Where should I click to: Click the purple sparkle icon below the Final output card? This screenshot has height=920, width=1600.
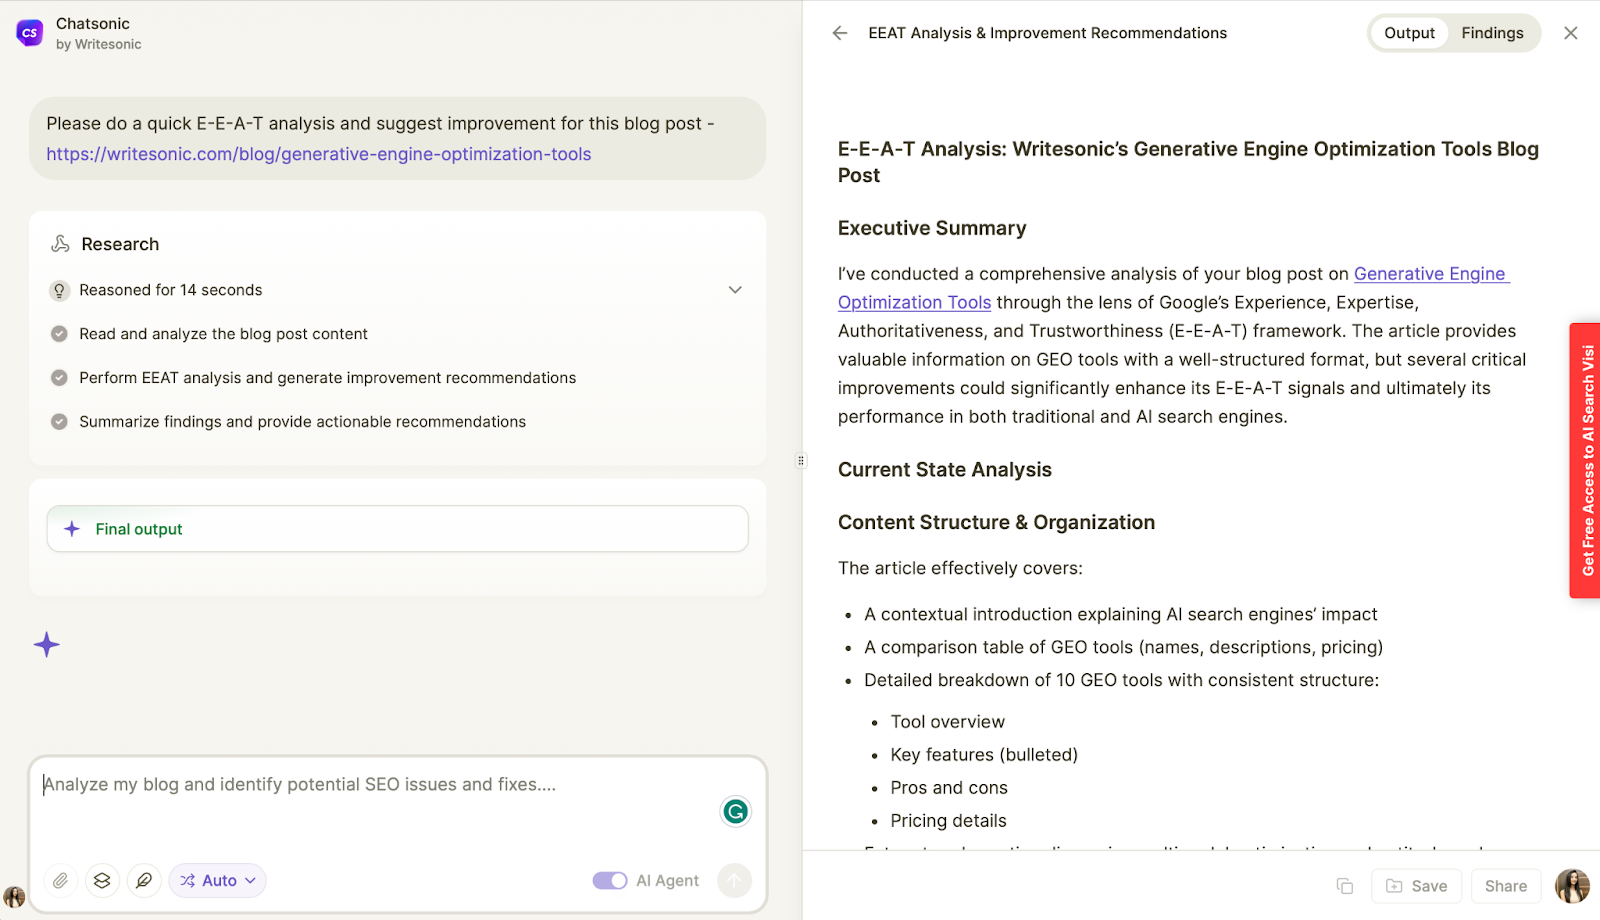tap(47, 645)
